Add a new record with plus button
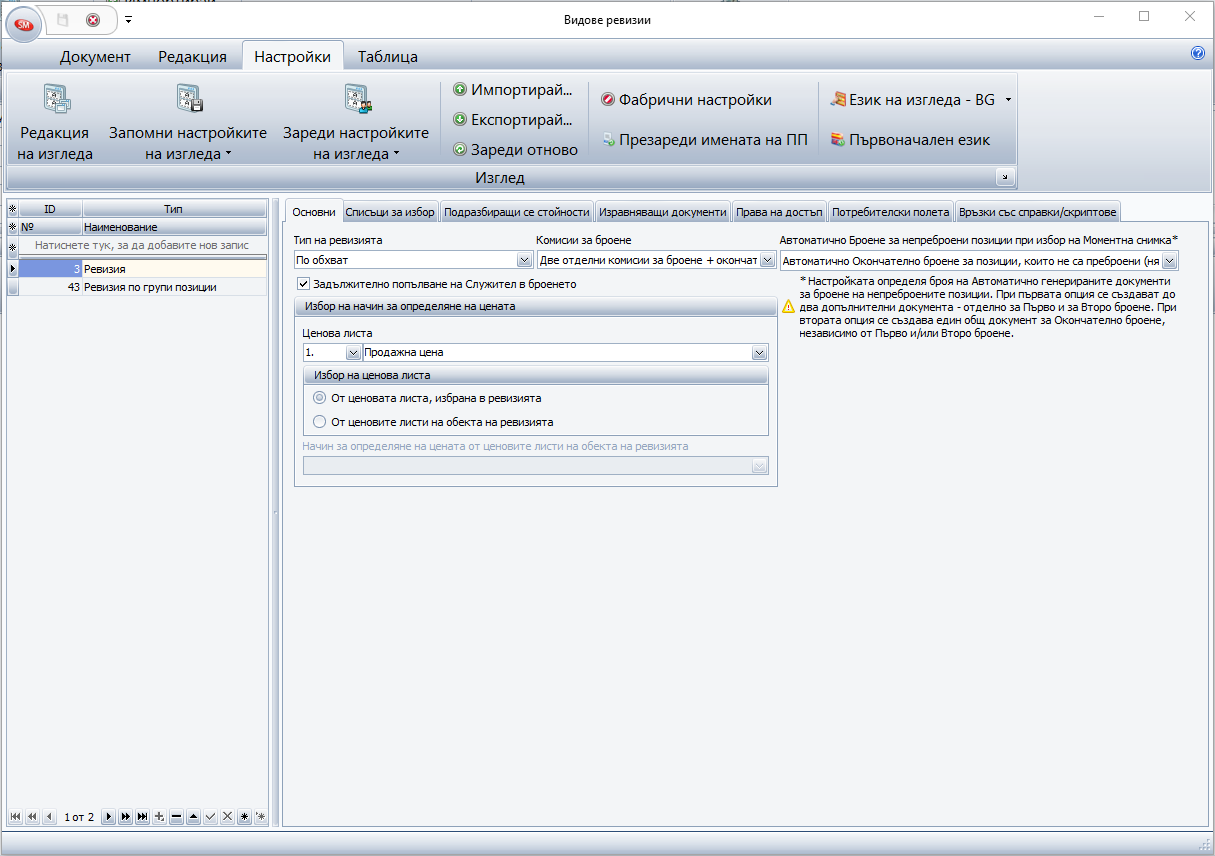Viewport: 1215px width, 856px height. coord(160,817)
